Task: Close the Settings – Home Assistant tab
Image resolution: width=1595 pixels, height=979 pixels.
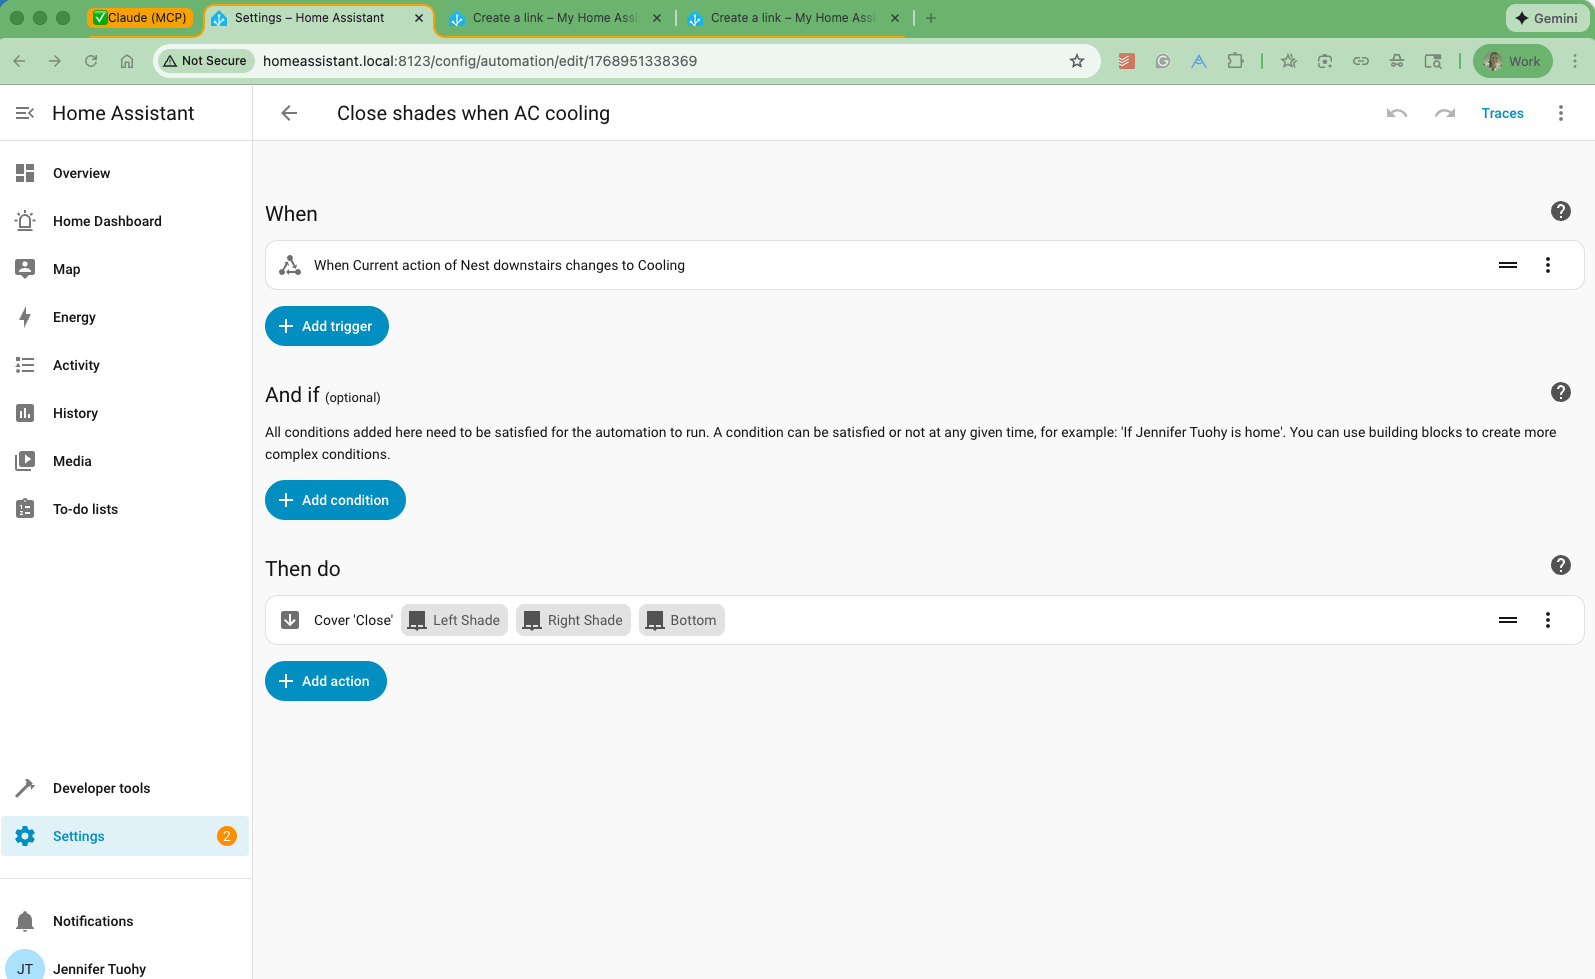Action: [419, 18]
